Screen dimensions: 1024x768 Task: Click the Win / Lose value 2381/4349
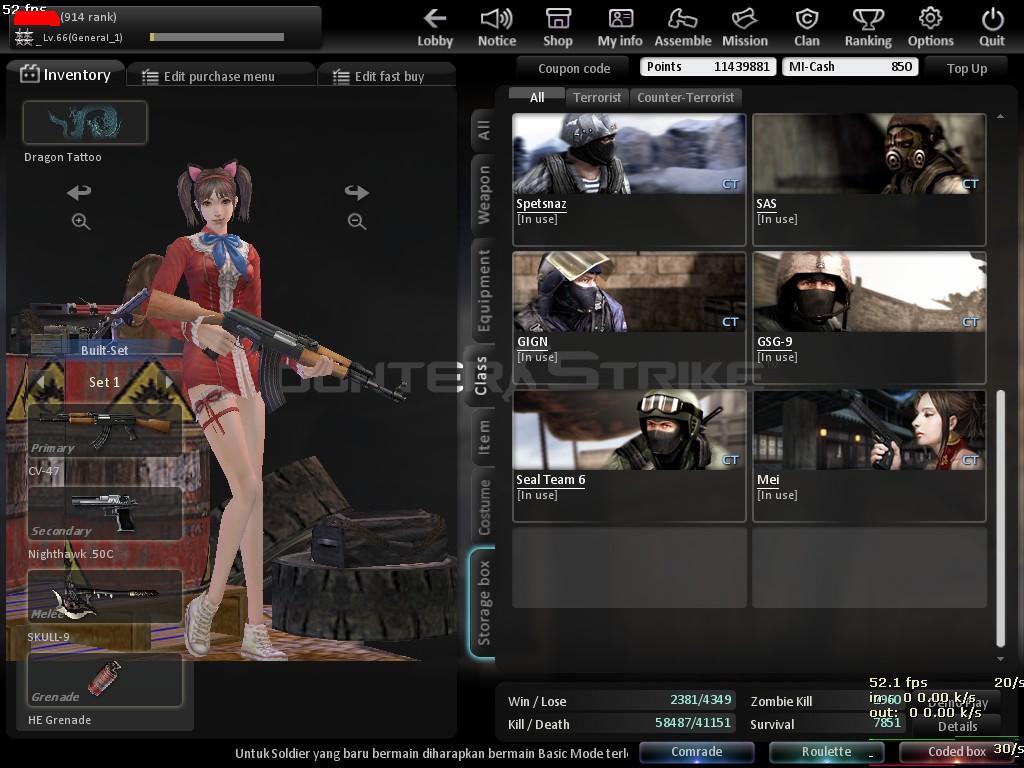[x=700, y=700]
